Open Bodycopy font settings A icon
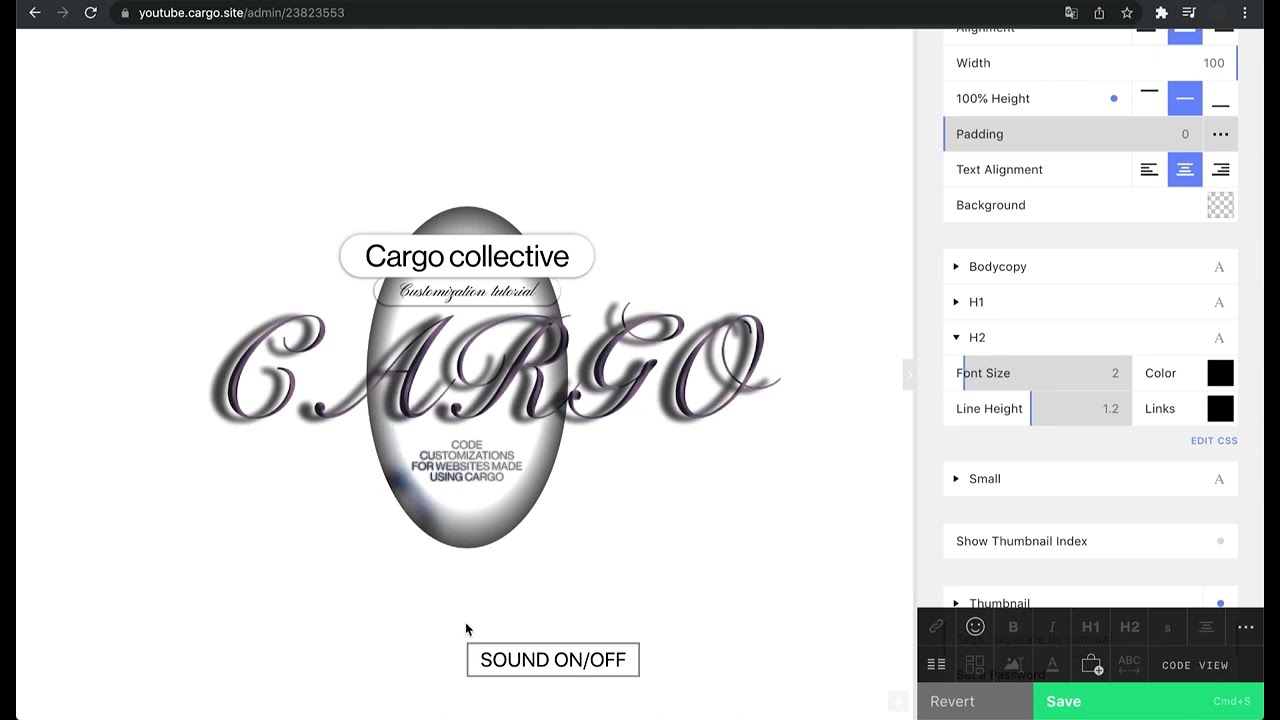Viewport: 1280px width, 720px height. pyautogui.click(x=1219, y=267)
